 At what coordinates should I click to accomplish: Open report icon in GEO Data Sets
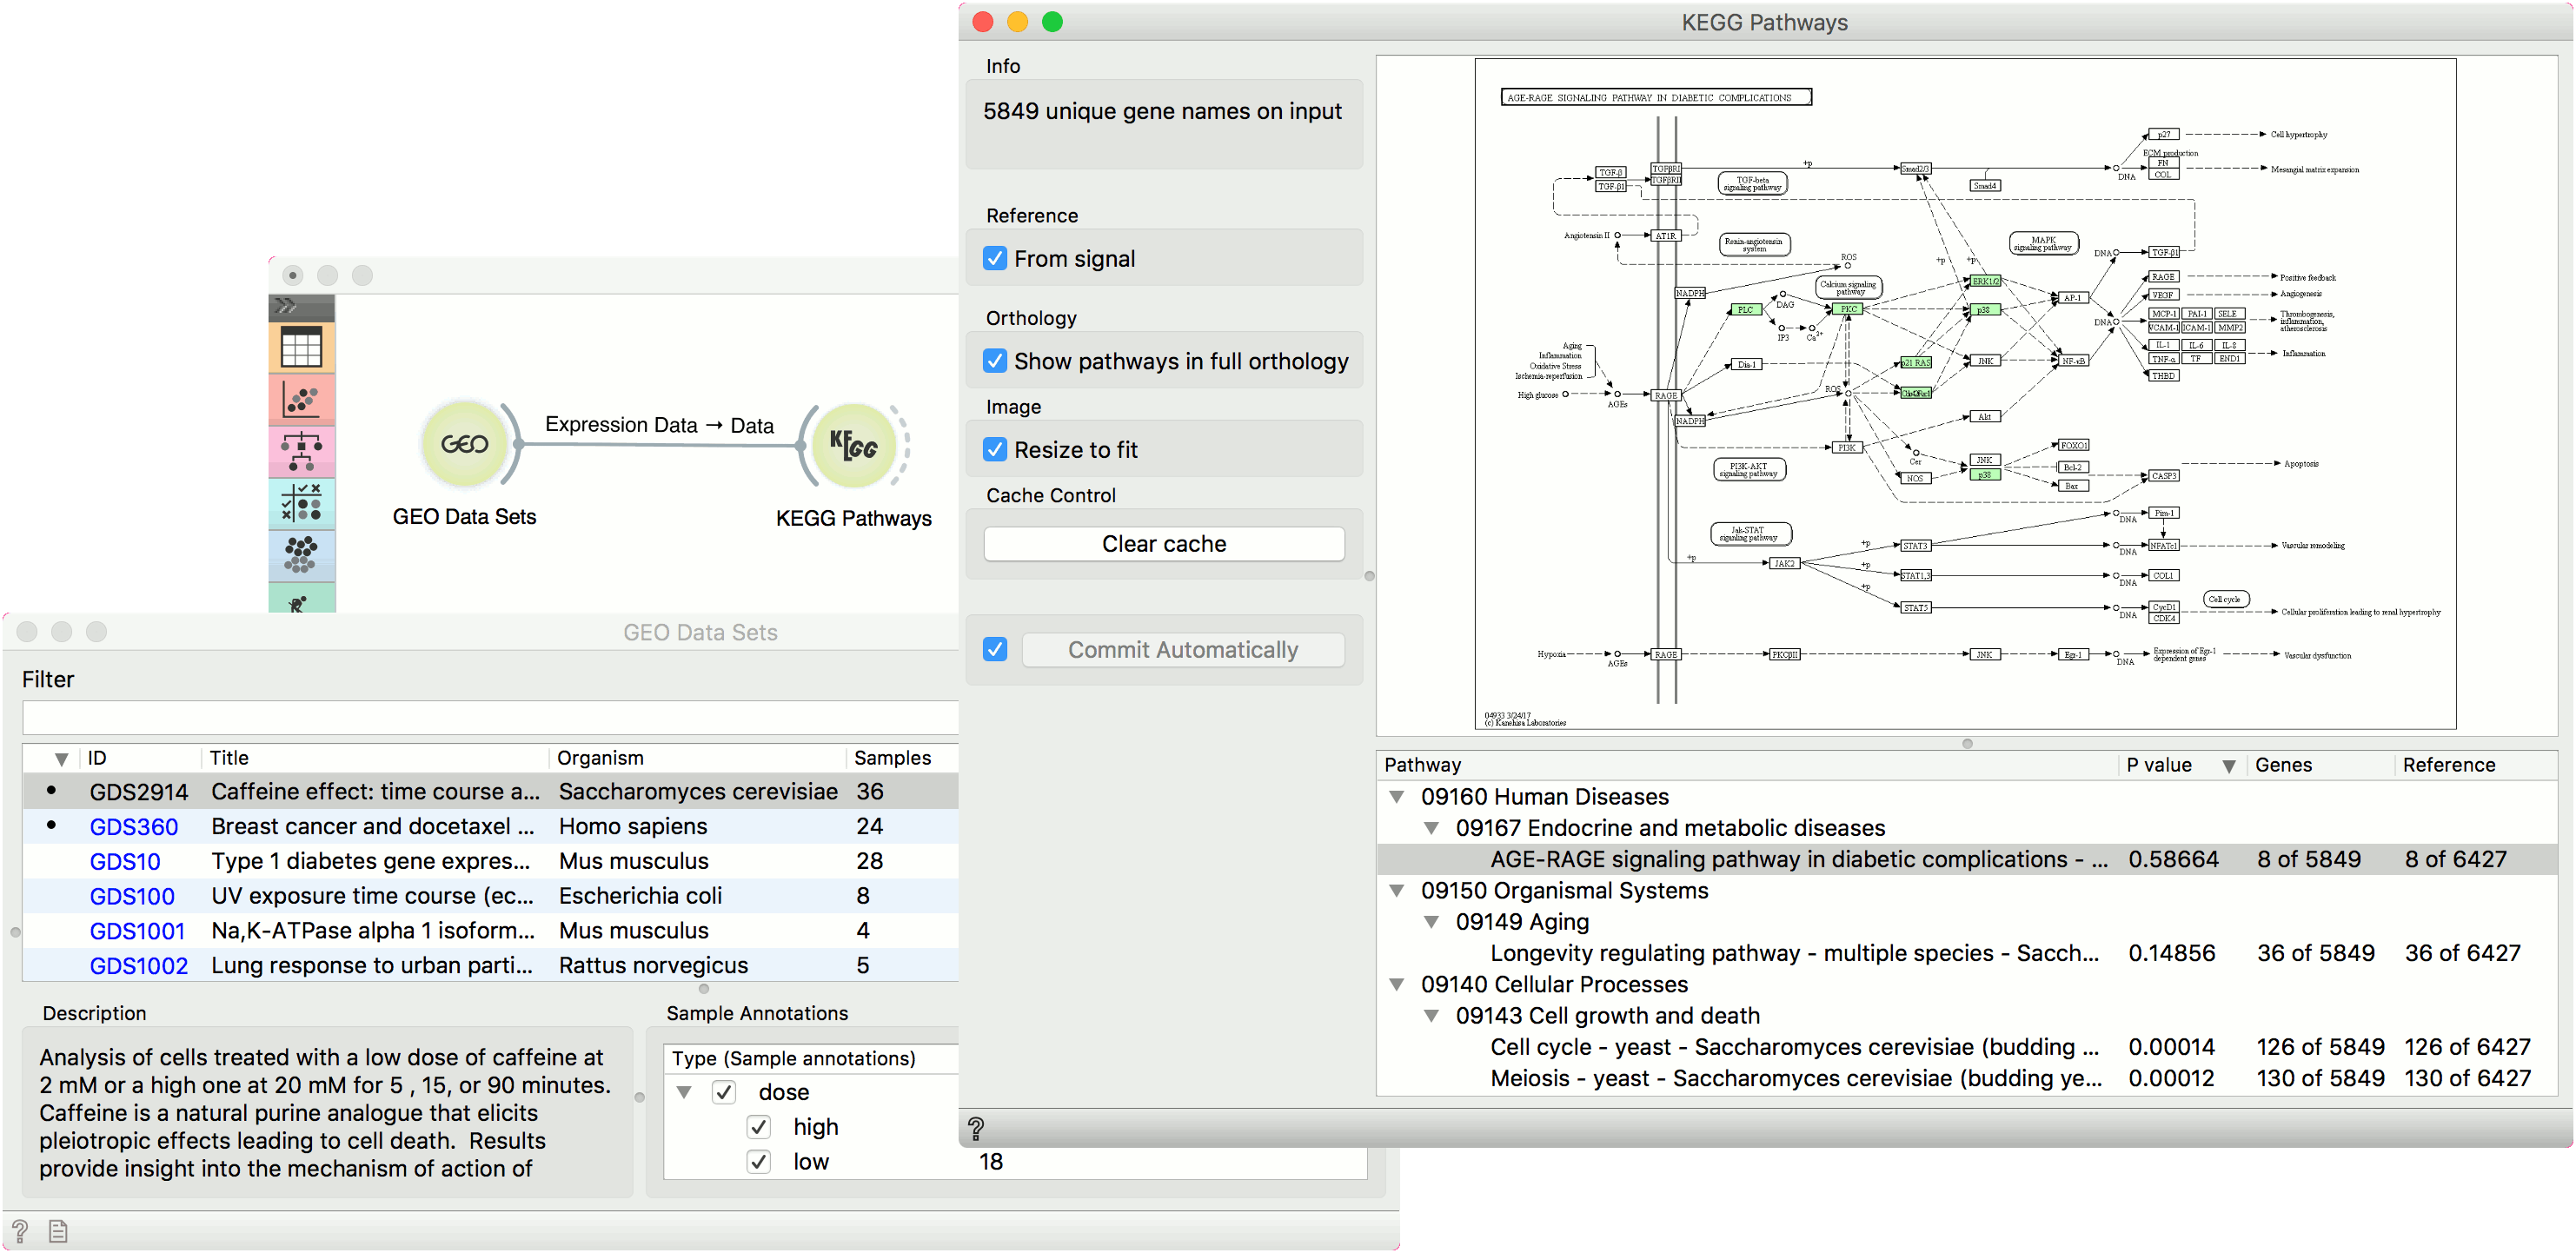[x=58, y=1231]
